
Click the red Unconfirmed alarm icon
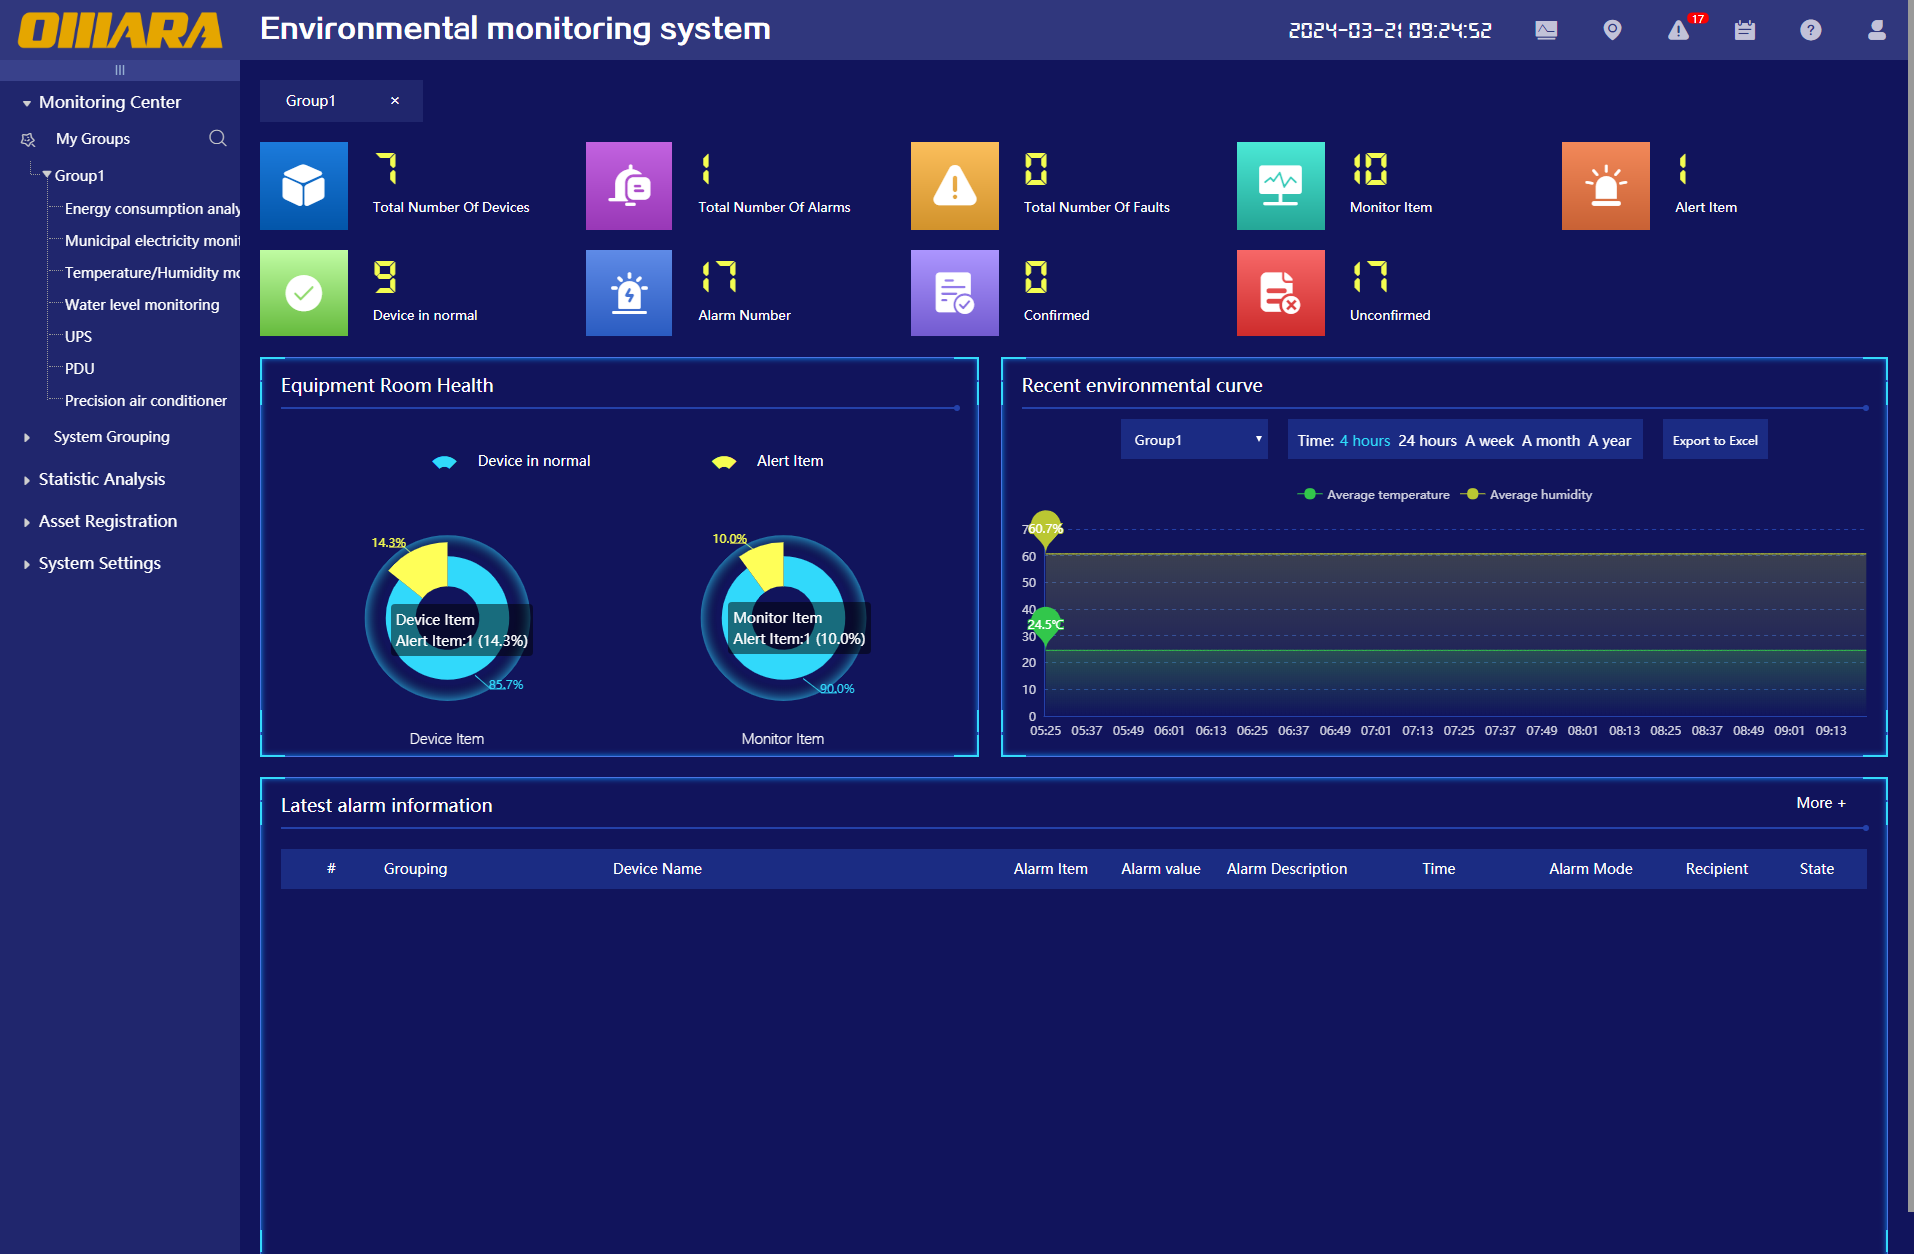(x=1280, y=293)
